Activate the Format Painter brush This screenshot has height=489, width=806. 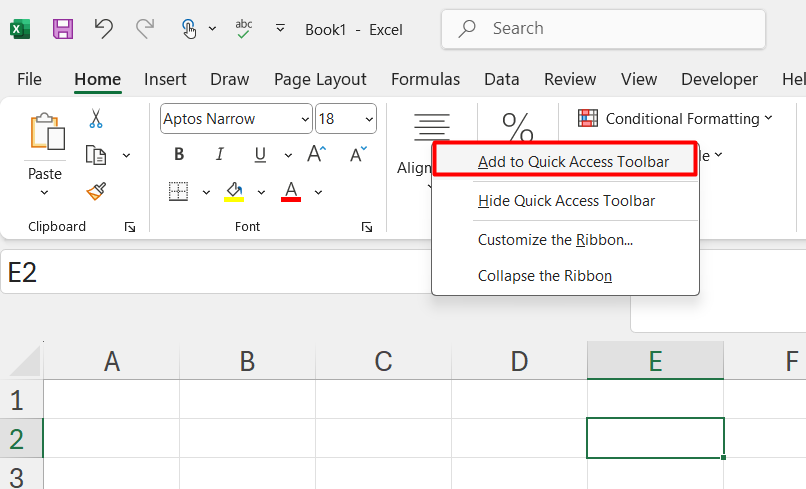click(96, 191)
